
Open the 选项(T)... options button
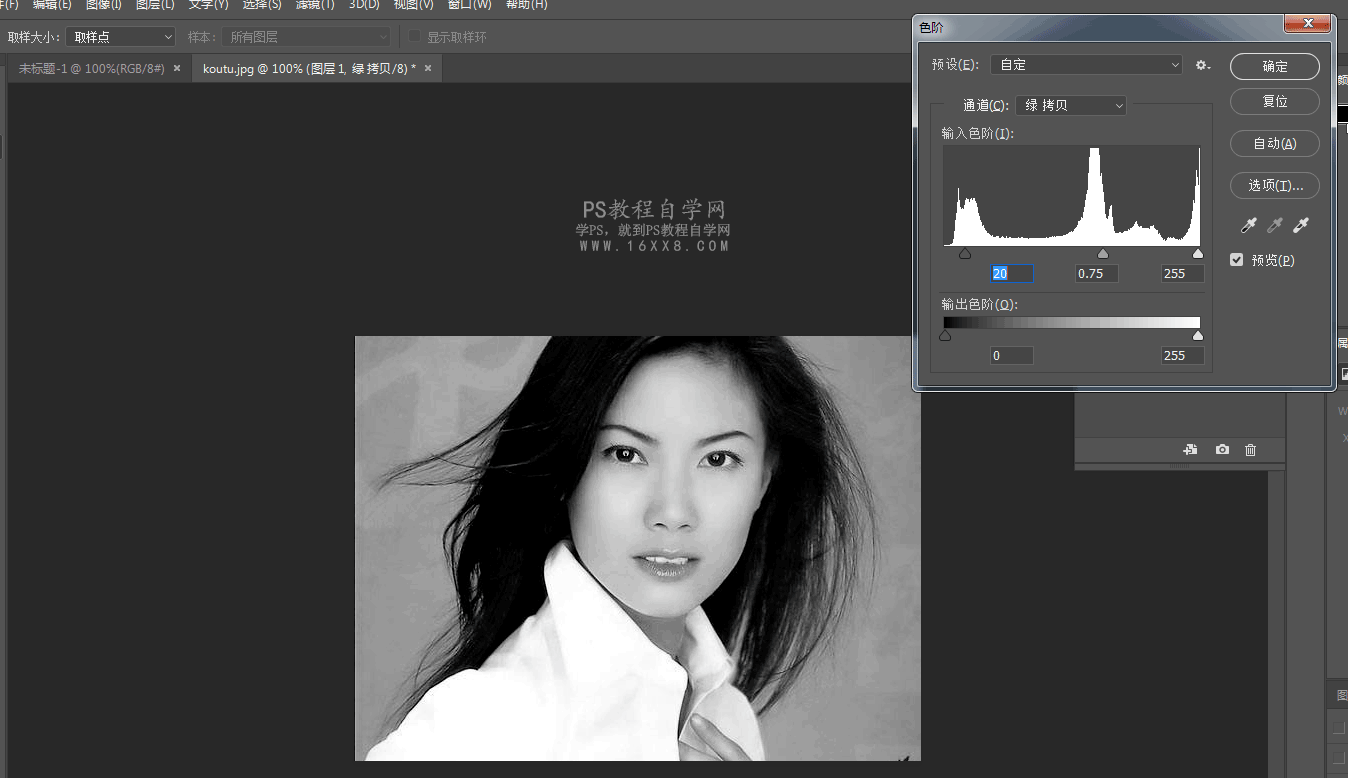tap(1275, 185)
